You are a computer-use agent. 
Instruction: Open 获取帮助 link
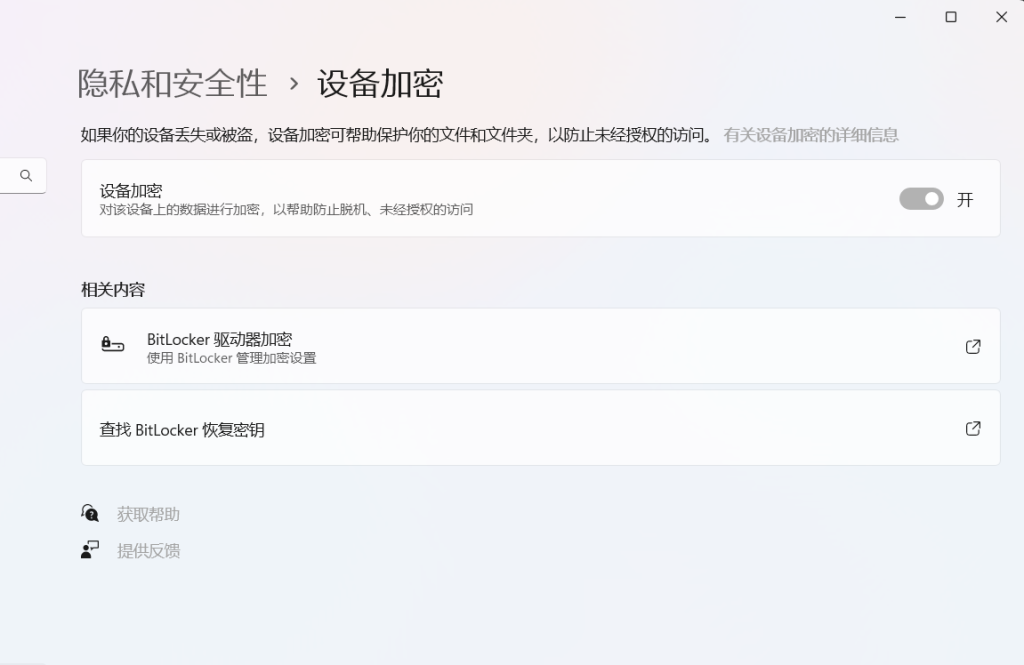pos(148,514)
